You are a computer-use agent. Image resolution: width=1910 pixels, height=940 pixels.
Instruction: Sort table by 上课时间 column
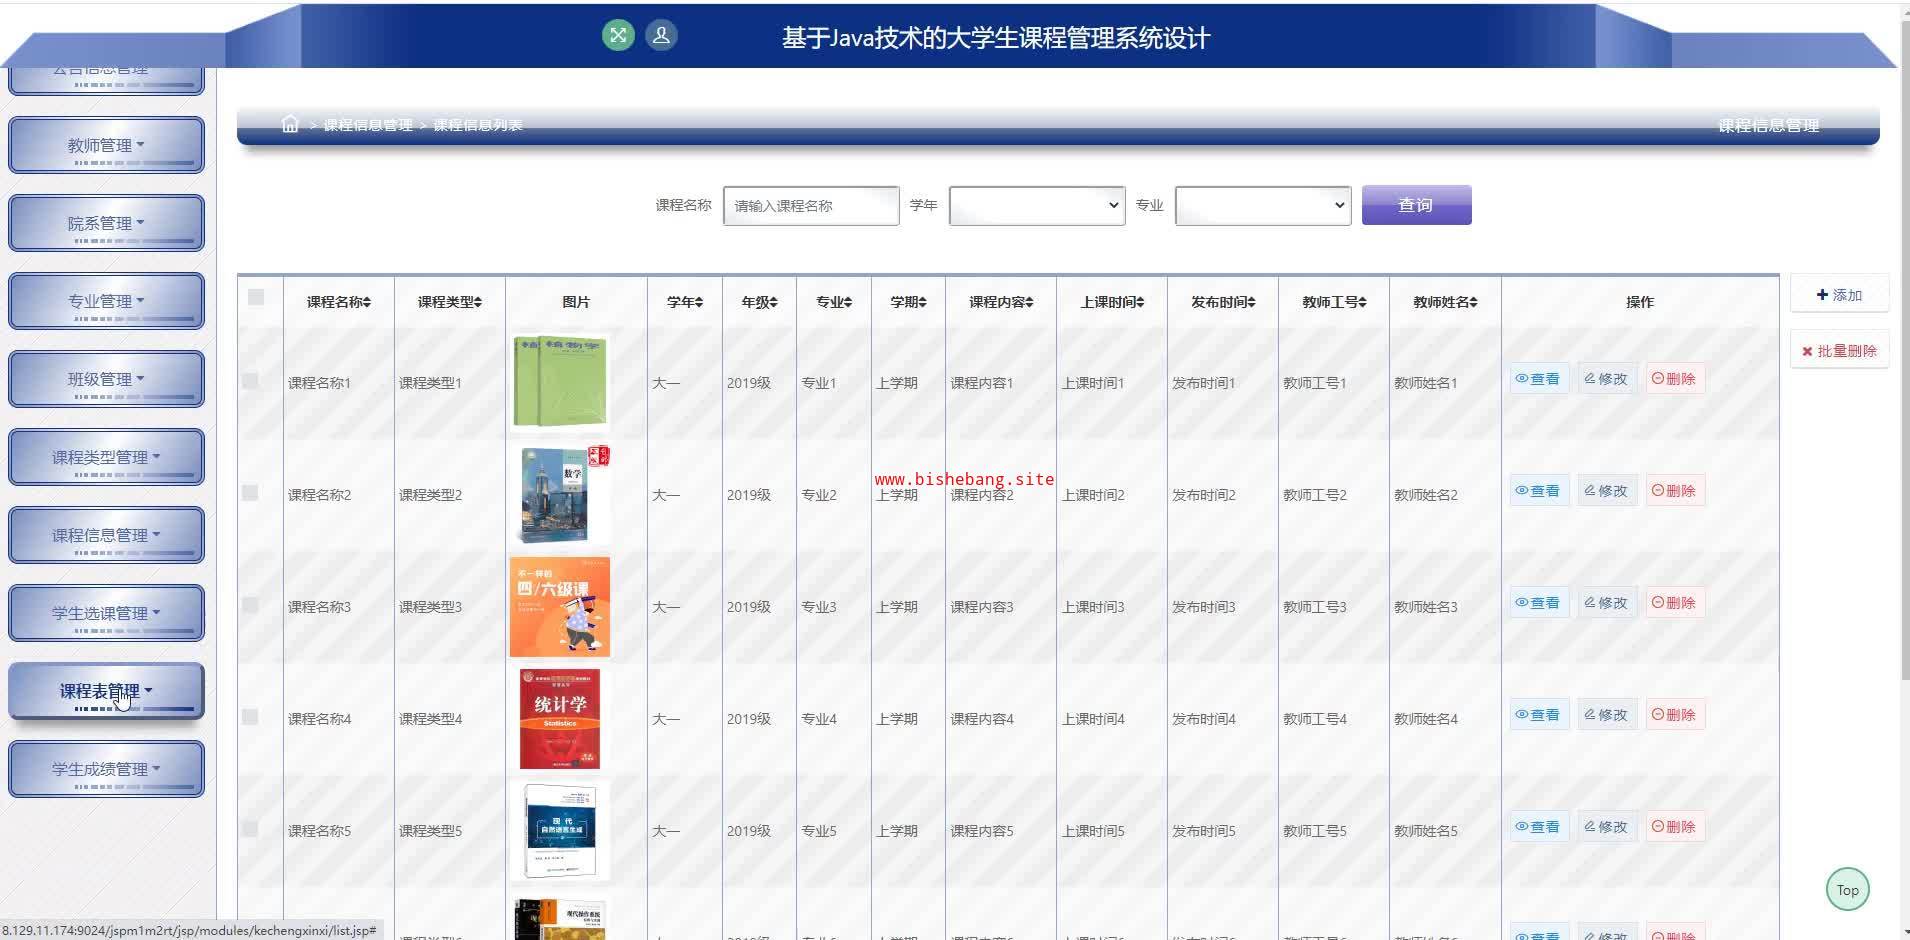tap(1112, 302)
